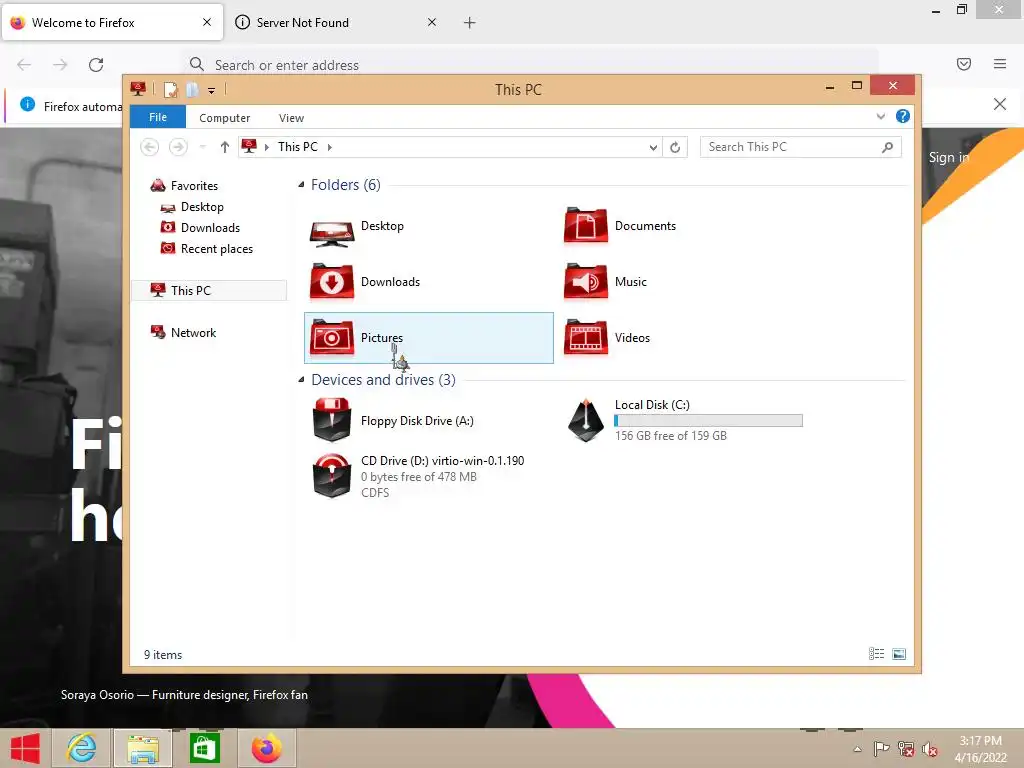Dismiss the Firefox notification bar
Screen dimensions: 1024x768
(1000, 104)
